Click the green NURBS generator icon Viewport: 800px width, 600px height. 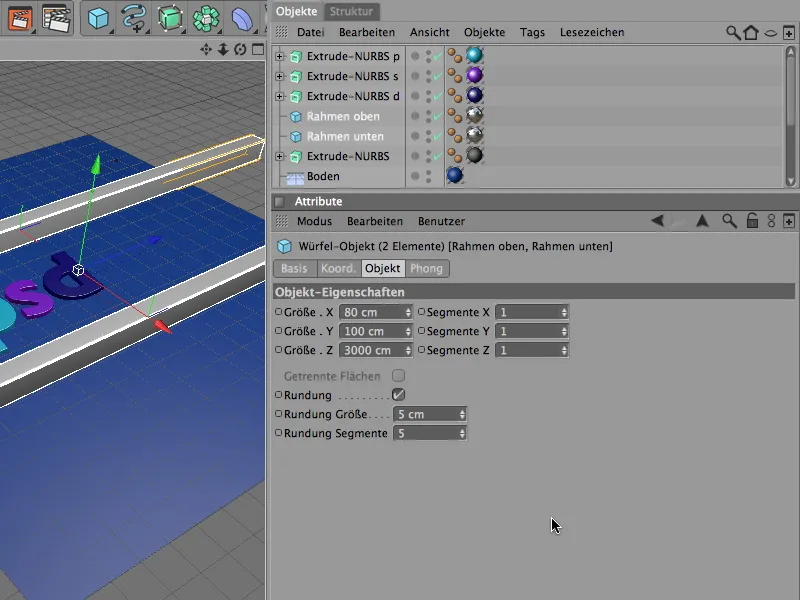coord(170,18)
